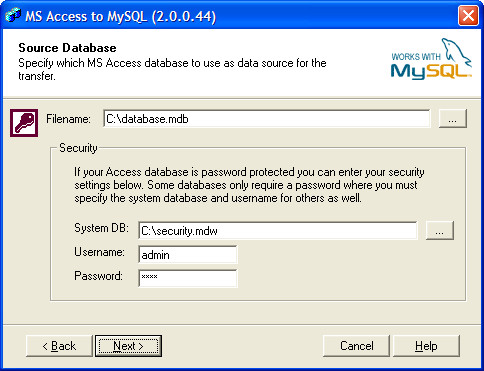Cancel the database transfer wizard
Viewport: 484px width, 371px height.
pos(356,346)
